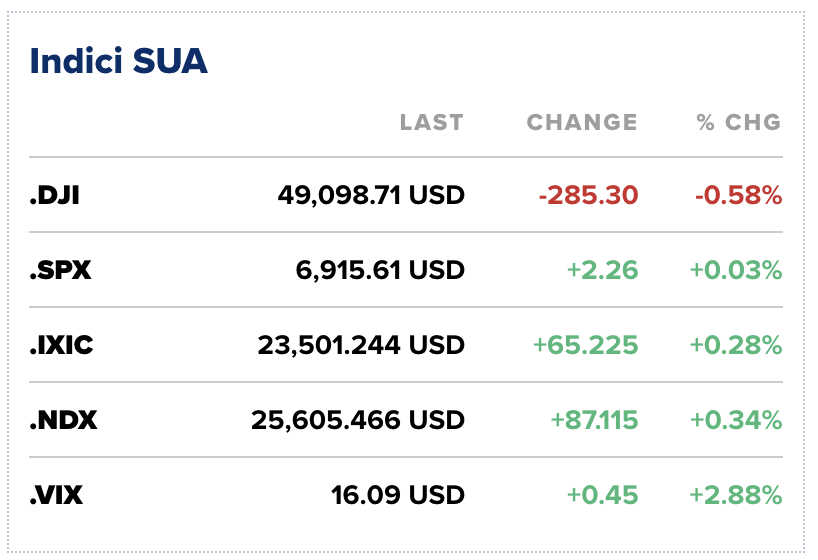Click VIX last price 16.09 USD
818x560 pixels.
398,495
